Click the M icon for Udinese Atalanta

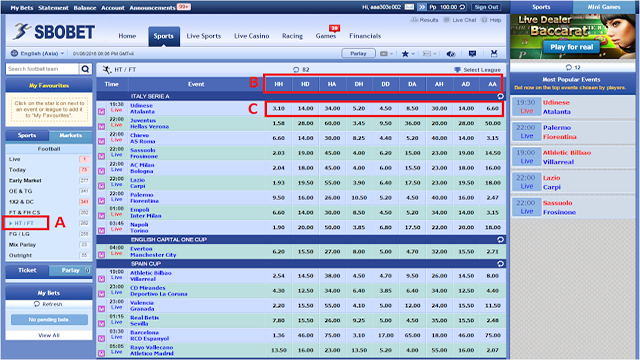click(101, 111)
